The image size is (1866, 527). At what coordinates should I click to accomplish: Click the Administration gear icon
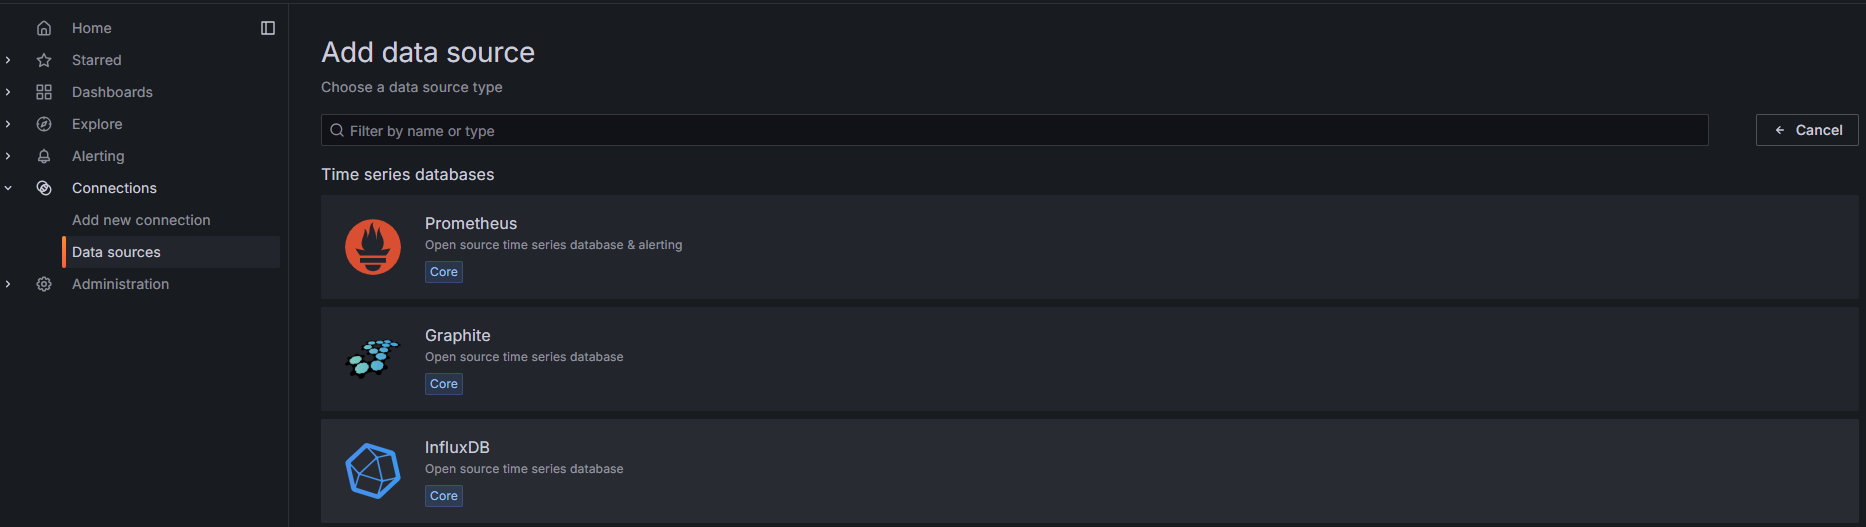(x=44, y=284)
